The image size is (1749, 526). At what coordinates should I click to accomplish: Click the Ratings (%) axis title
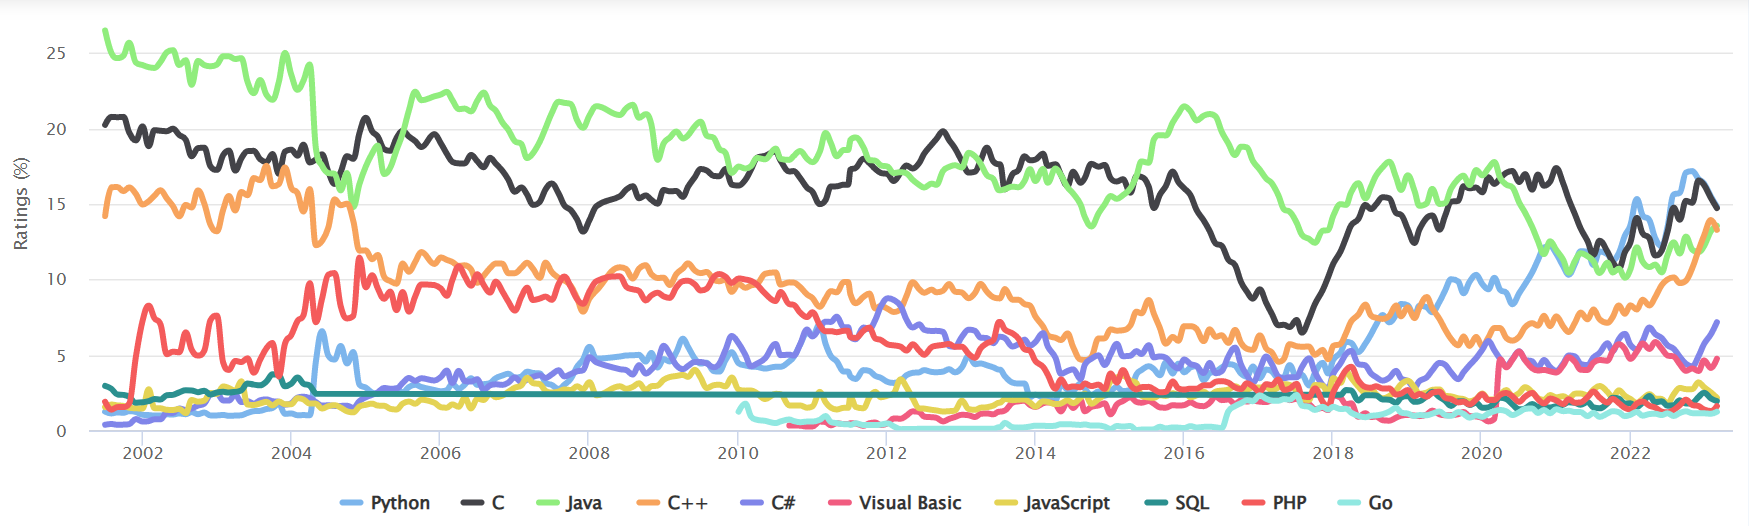pos(21,203)
